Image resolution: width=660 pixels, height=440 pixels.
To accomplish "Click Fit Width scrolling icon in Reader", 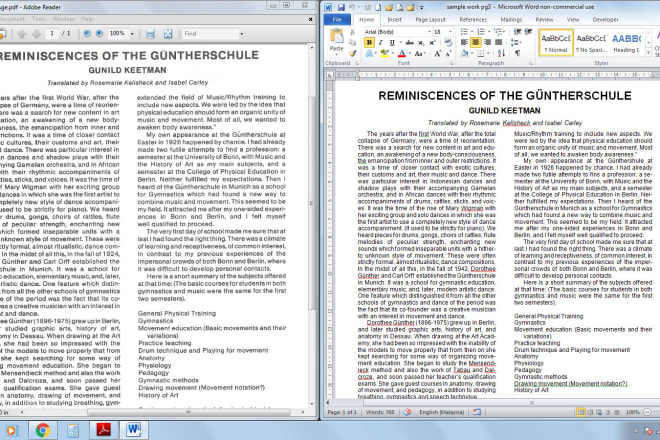I will 150,34.
